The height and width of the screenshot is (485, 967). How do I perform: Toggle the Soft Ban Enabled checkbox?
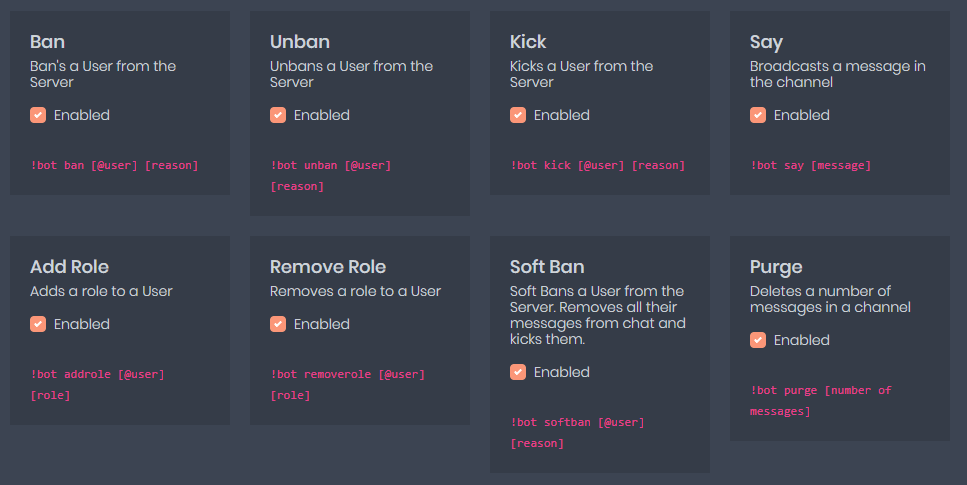[x=518, y=372]
